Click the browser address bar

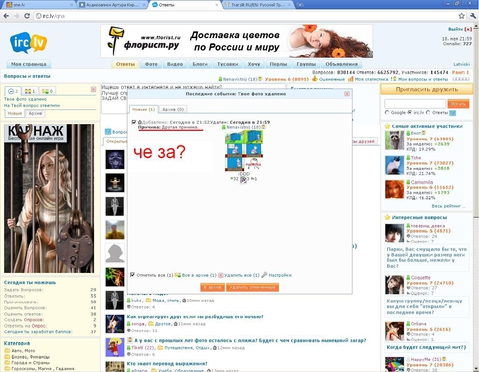[245, 16]
